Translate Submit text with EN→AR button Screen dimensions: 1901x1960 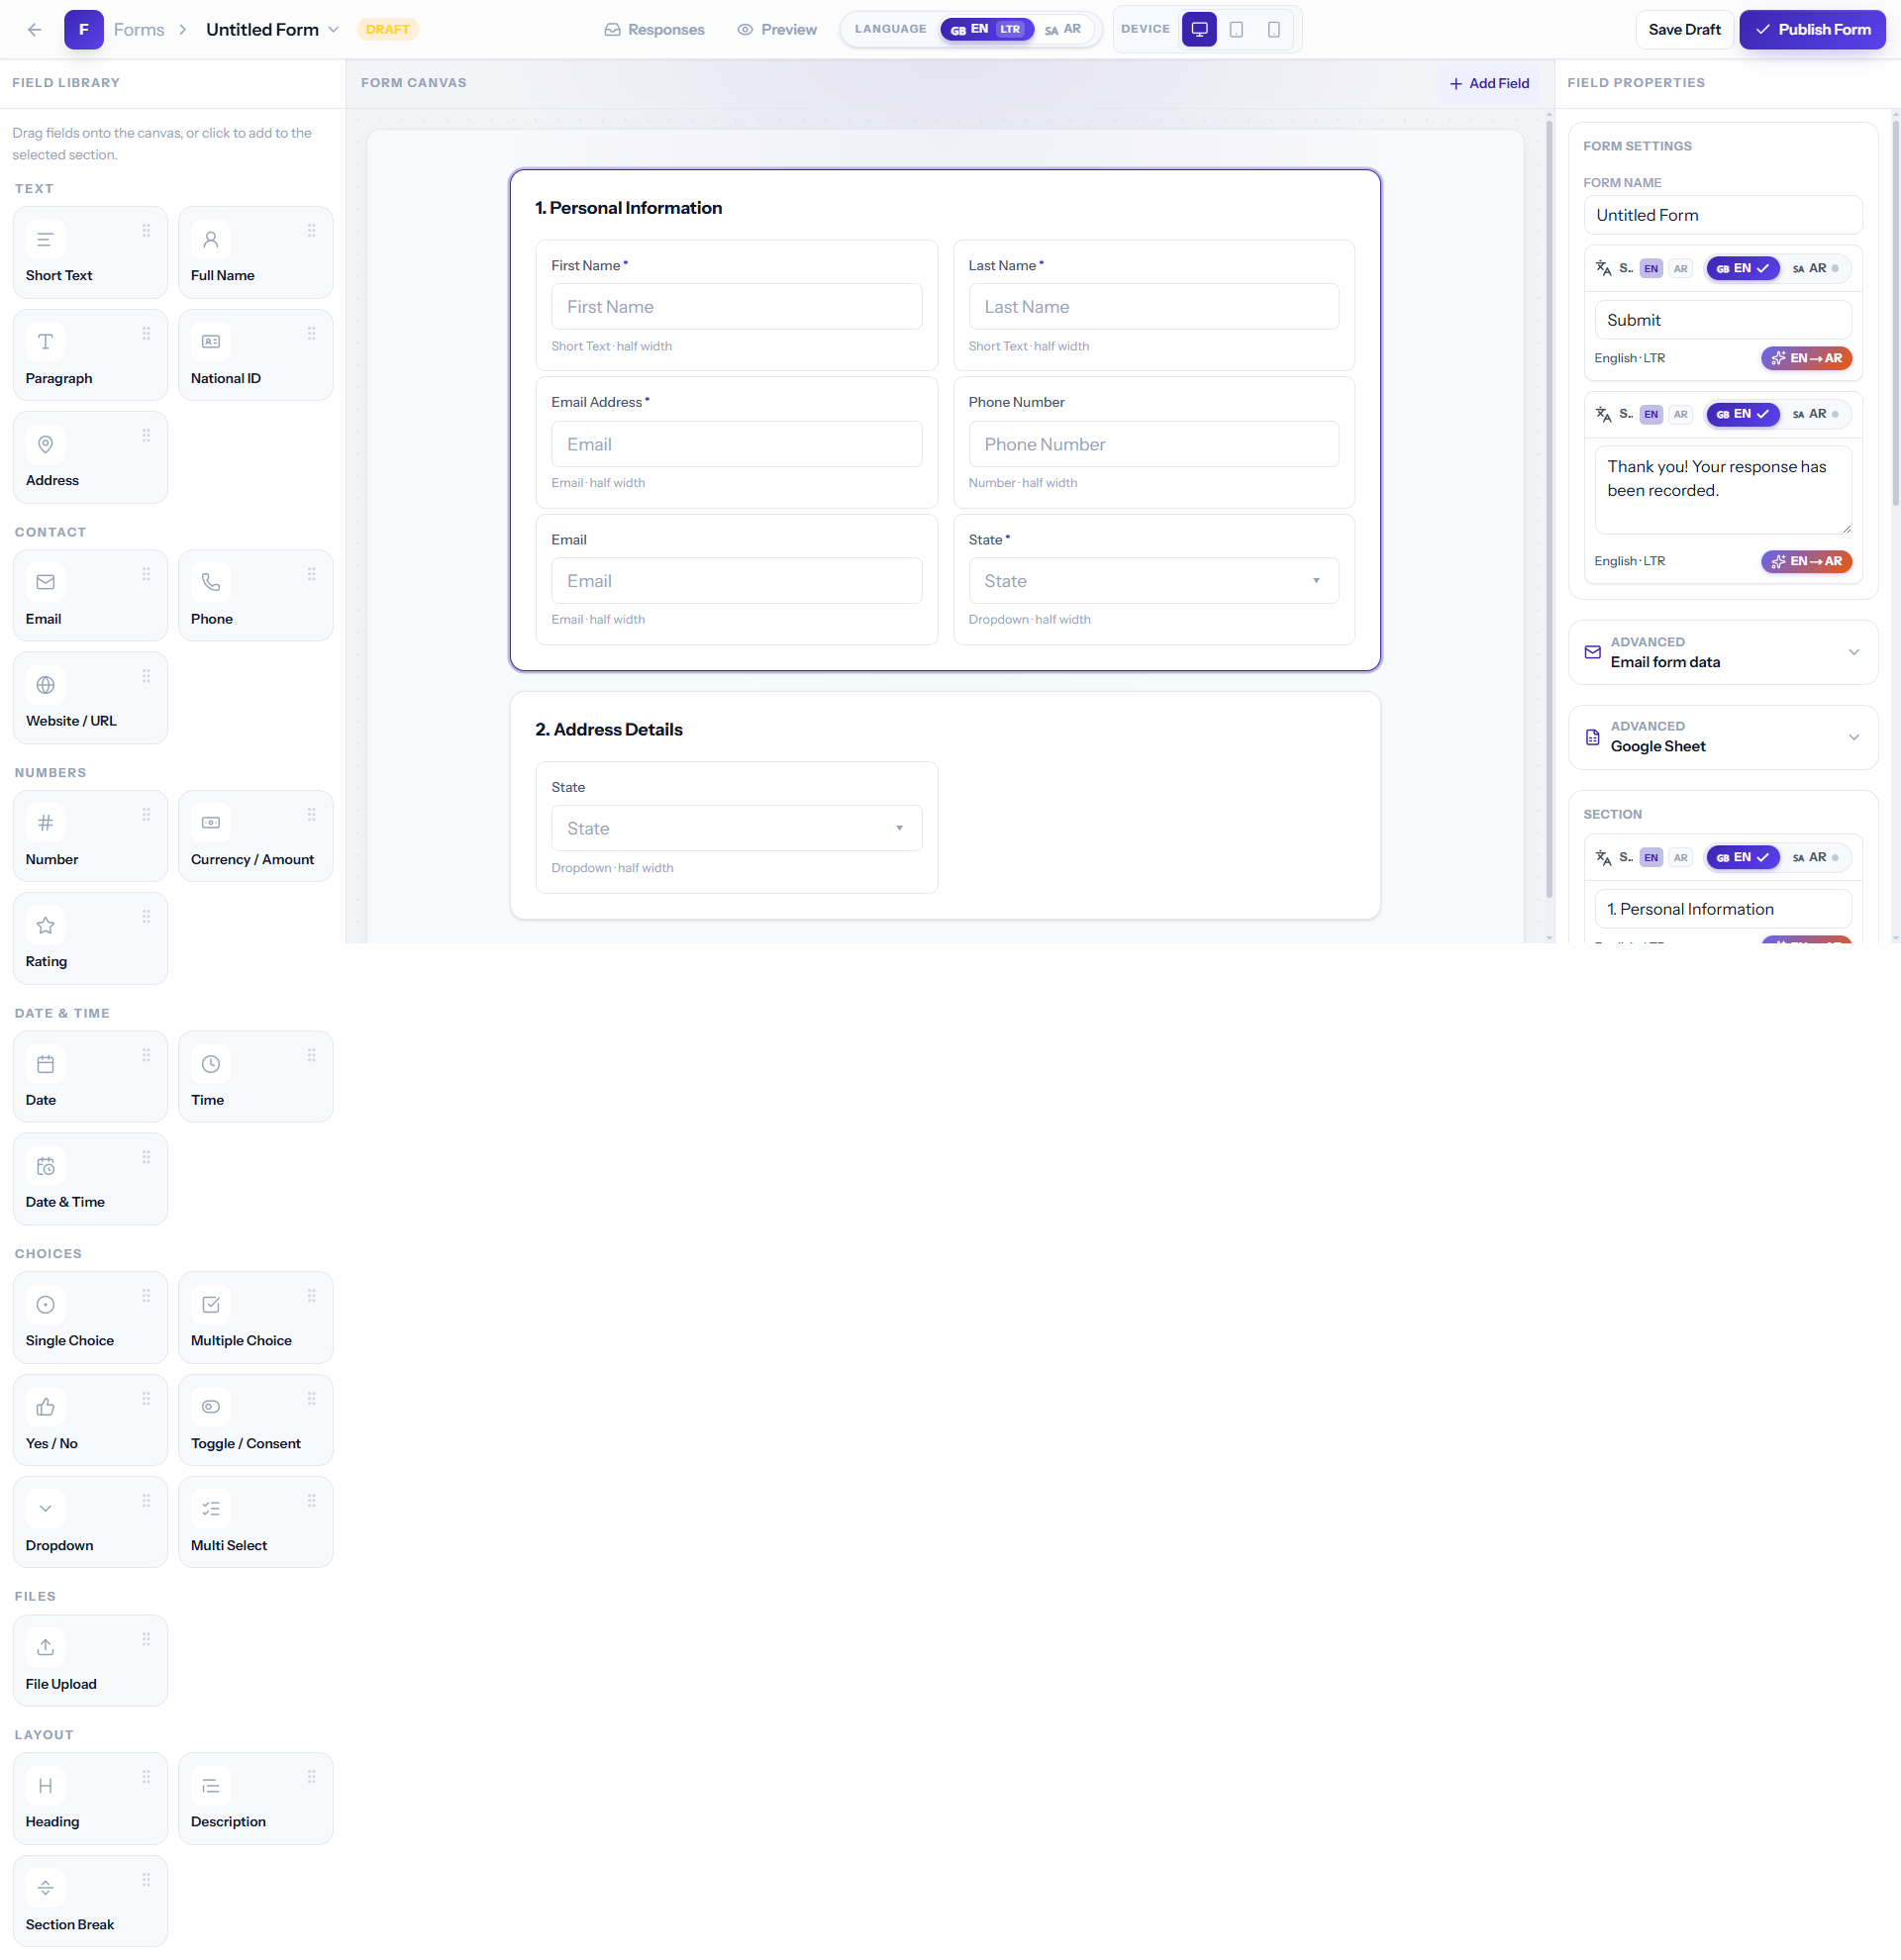coord(1806,358)
